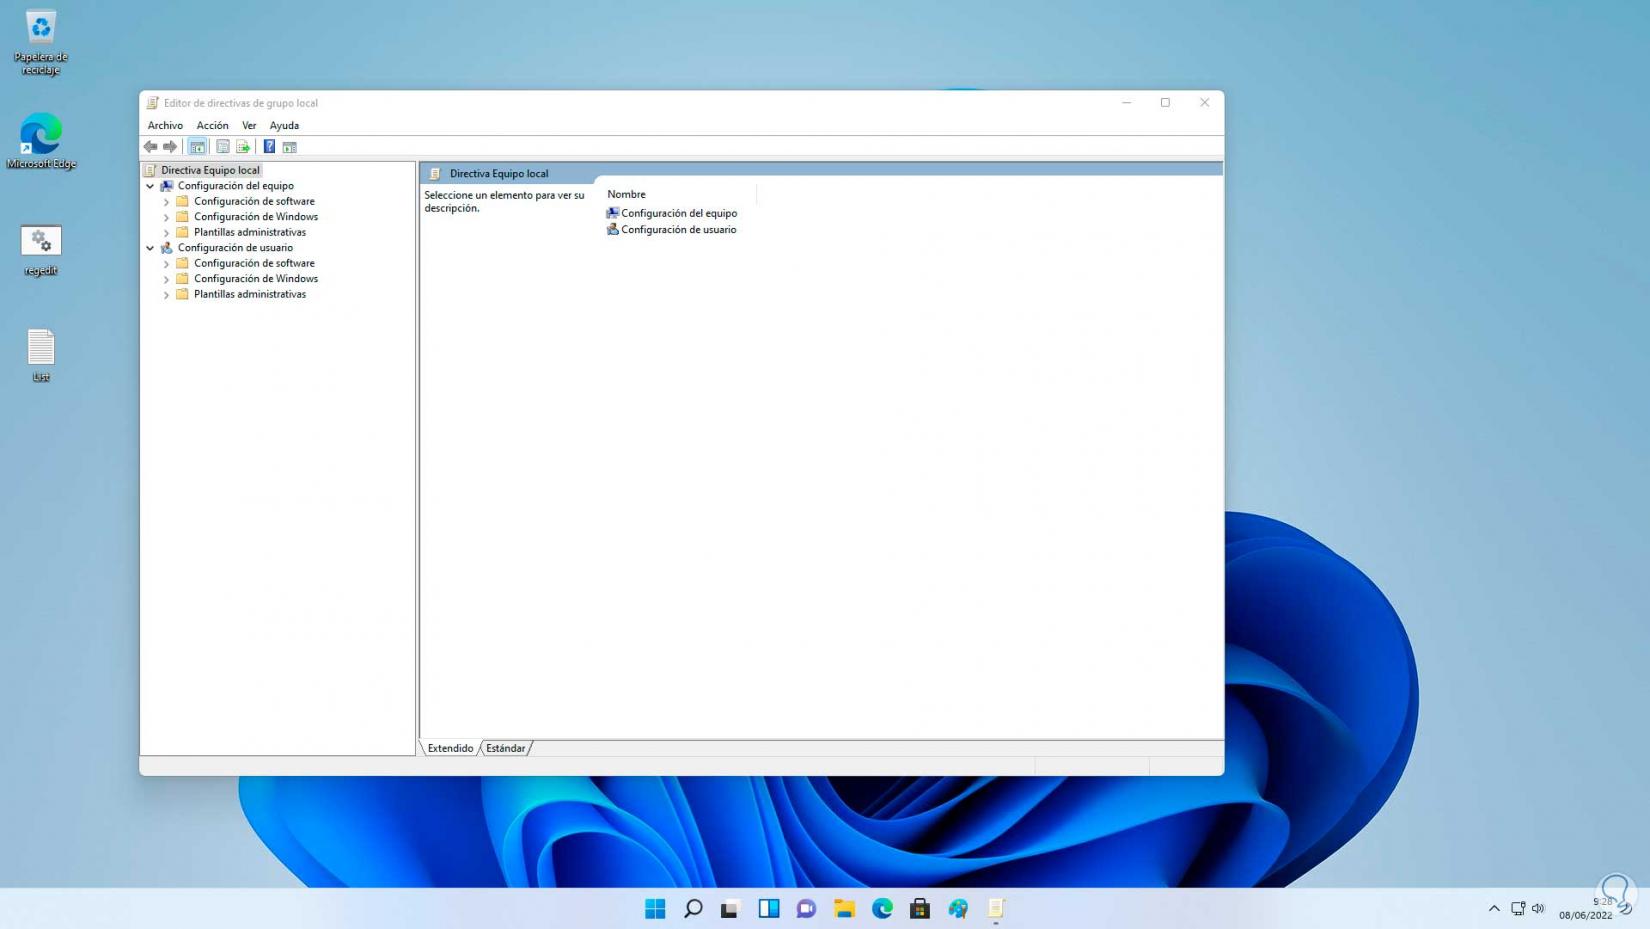
Task: Click the Nombre column header
Action: [x=627, y=194]
